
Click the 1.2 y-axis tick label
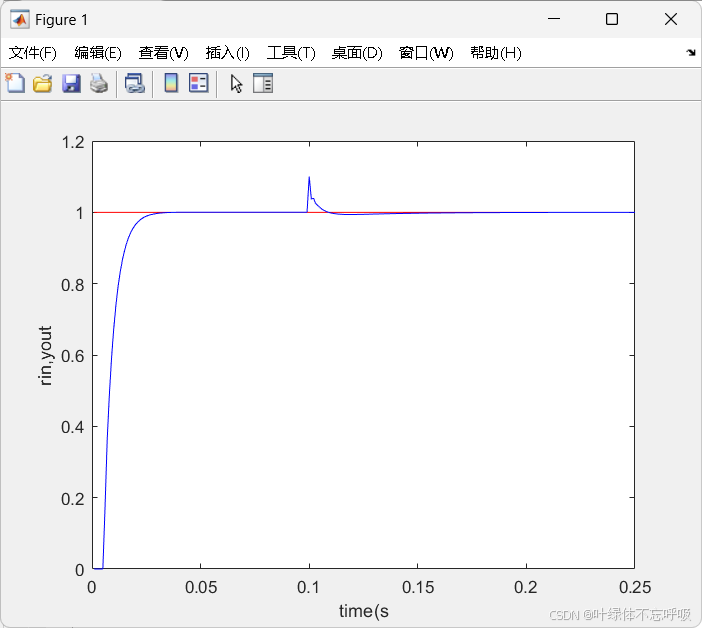[x=73, y=142]
